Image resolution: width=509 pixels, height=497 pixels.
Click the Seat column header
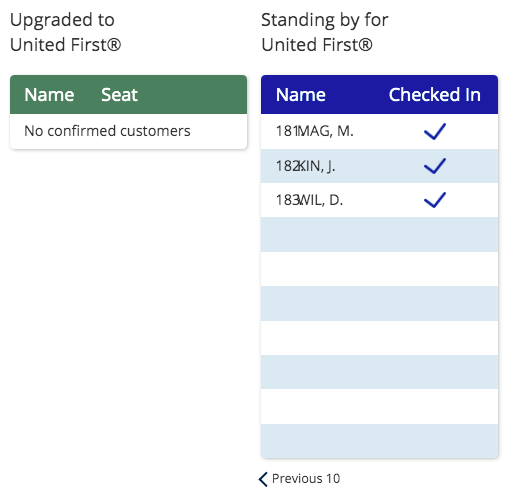pos(119,95)
